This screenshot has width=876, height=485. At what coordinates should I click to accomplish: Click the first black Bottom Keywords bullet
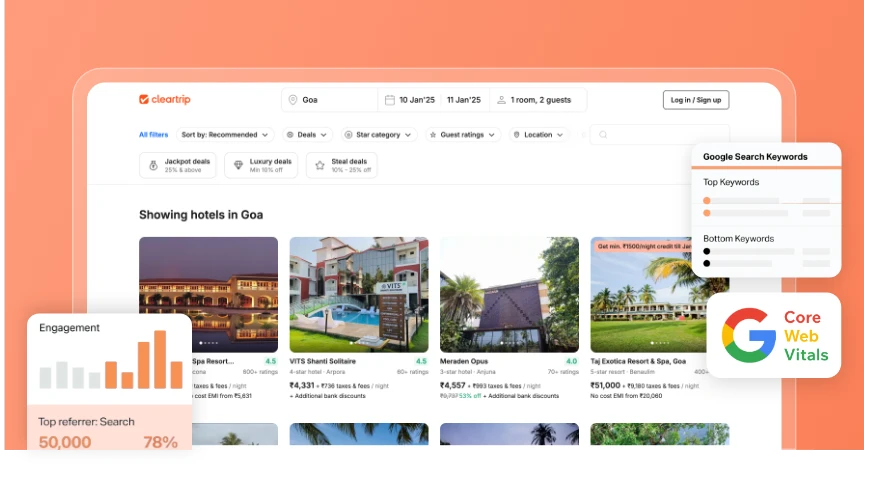click(x=707, y=251)
